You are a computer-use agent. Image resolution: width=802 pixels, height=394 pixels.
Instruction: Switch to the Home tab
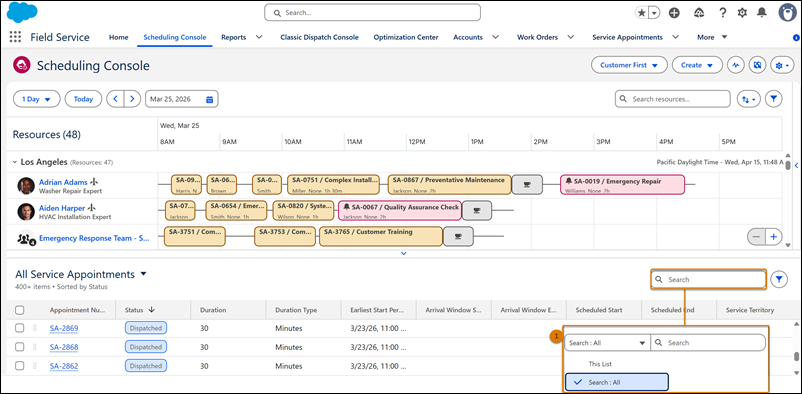pos(119,37)
